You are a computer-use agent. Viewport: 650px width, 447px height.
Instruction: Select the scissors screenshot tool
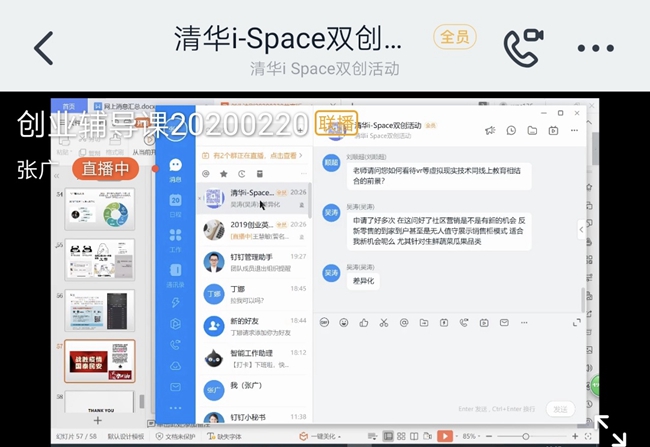click(384, 322)
